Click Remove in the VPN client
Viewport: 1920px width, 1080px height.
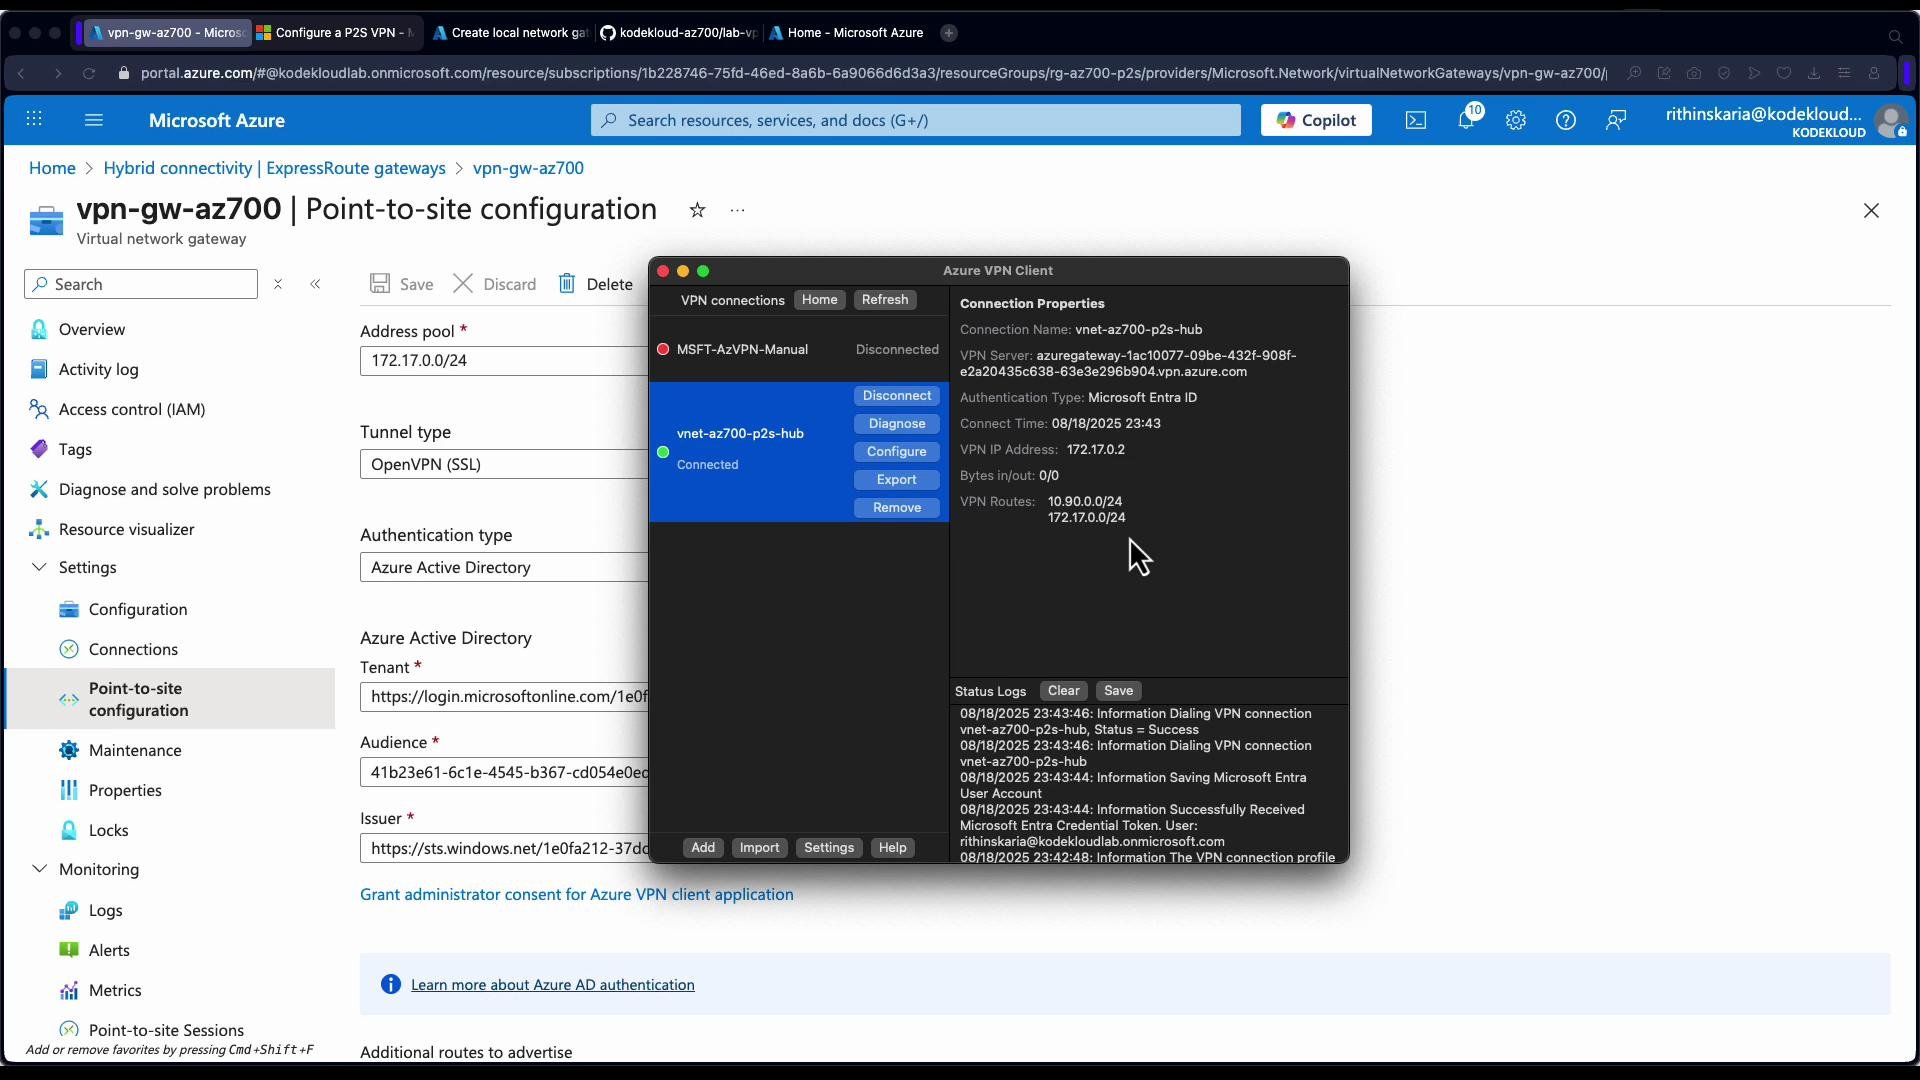point(897,508)
